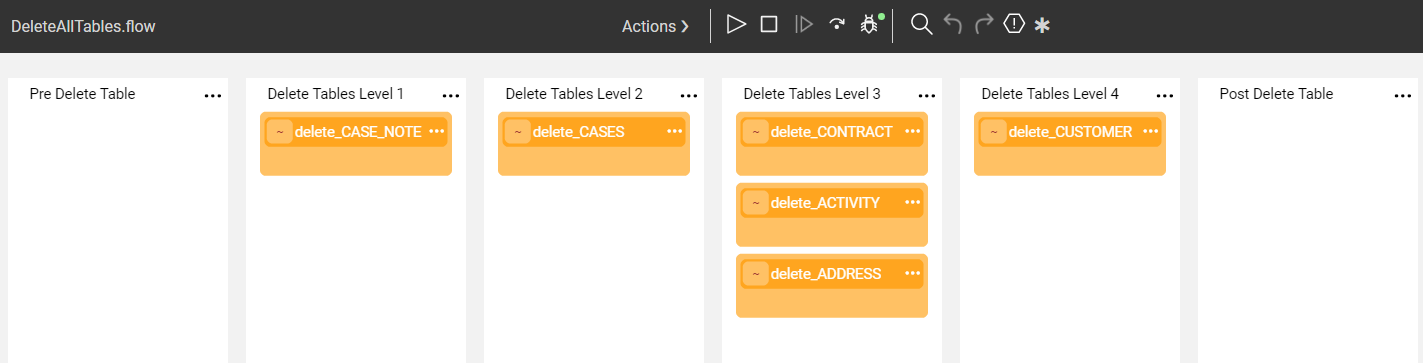The width and height of the screenshot is (1423, 363).
Task: Click the DeleteAllTables.flow file name
Action: 83,26
